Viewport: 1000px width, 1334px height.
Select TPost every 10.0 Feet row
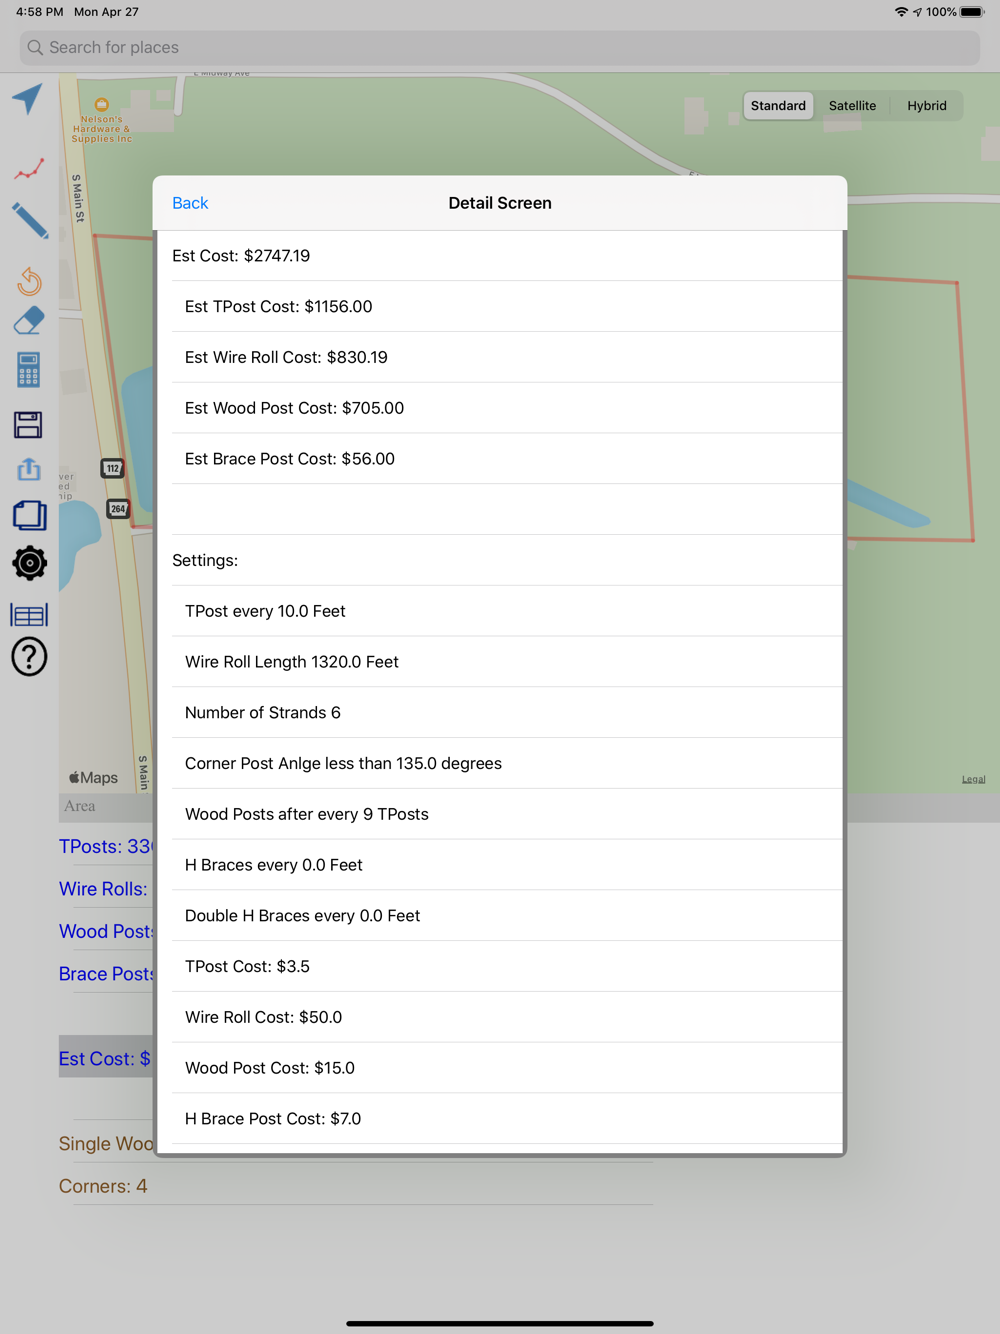coord(500,611)
